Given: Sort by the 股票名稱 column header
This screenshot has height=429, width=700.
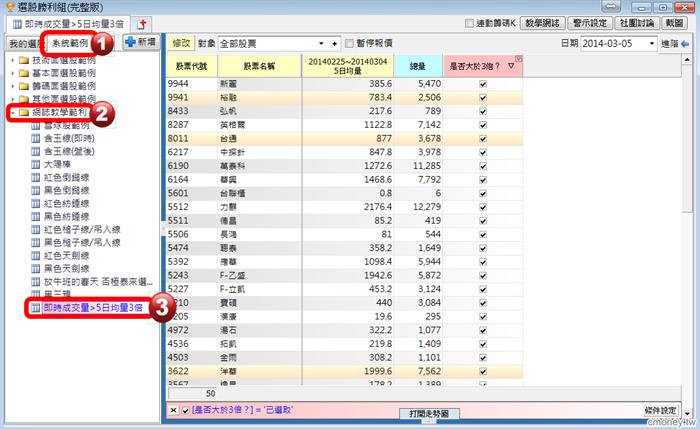Looking at the screenshot, I should (259, 66).
